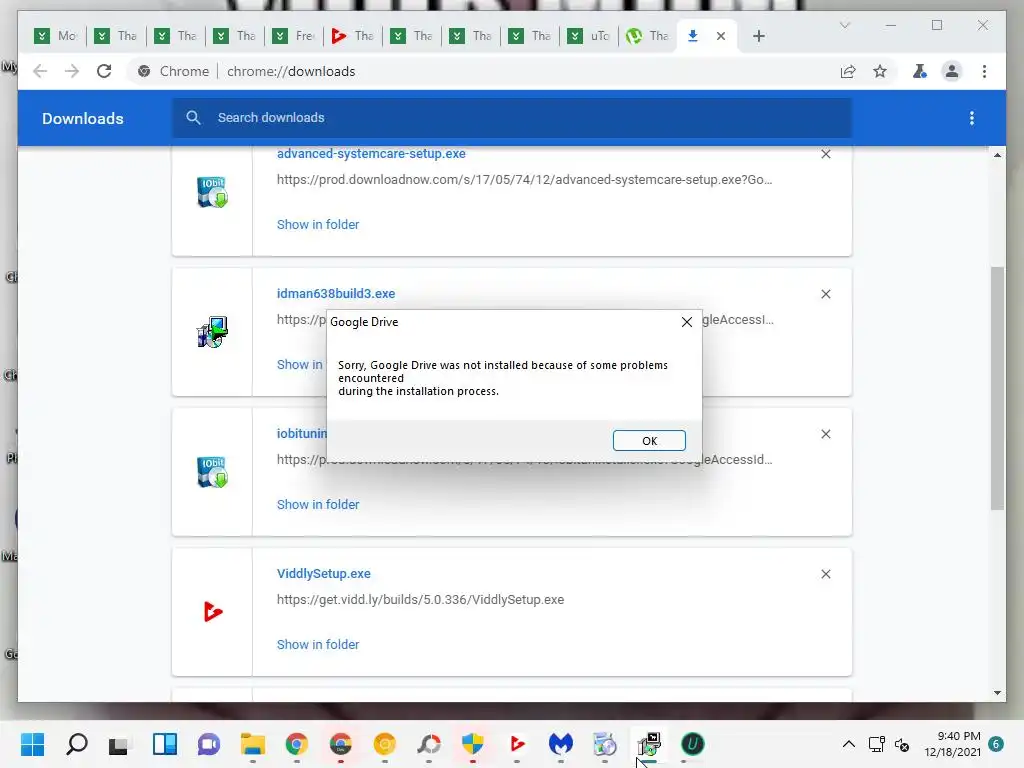Remove advanced-systemcare-setup.exe from list
The image size is (1024, 768).
[x=825, y=154]
